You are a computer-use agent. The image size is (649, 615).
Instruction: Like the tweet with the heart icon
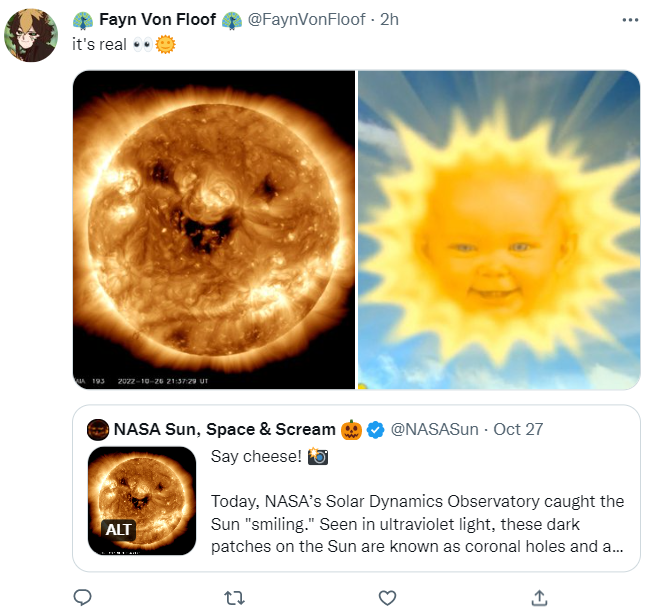pyautogui.click(x=387, y=597)
